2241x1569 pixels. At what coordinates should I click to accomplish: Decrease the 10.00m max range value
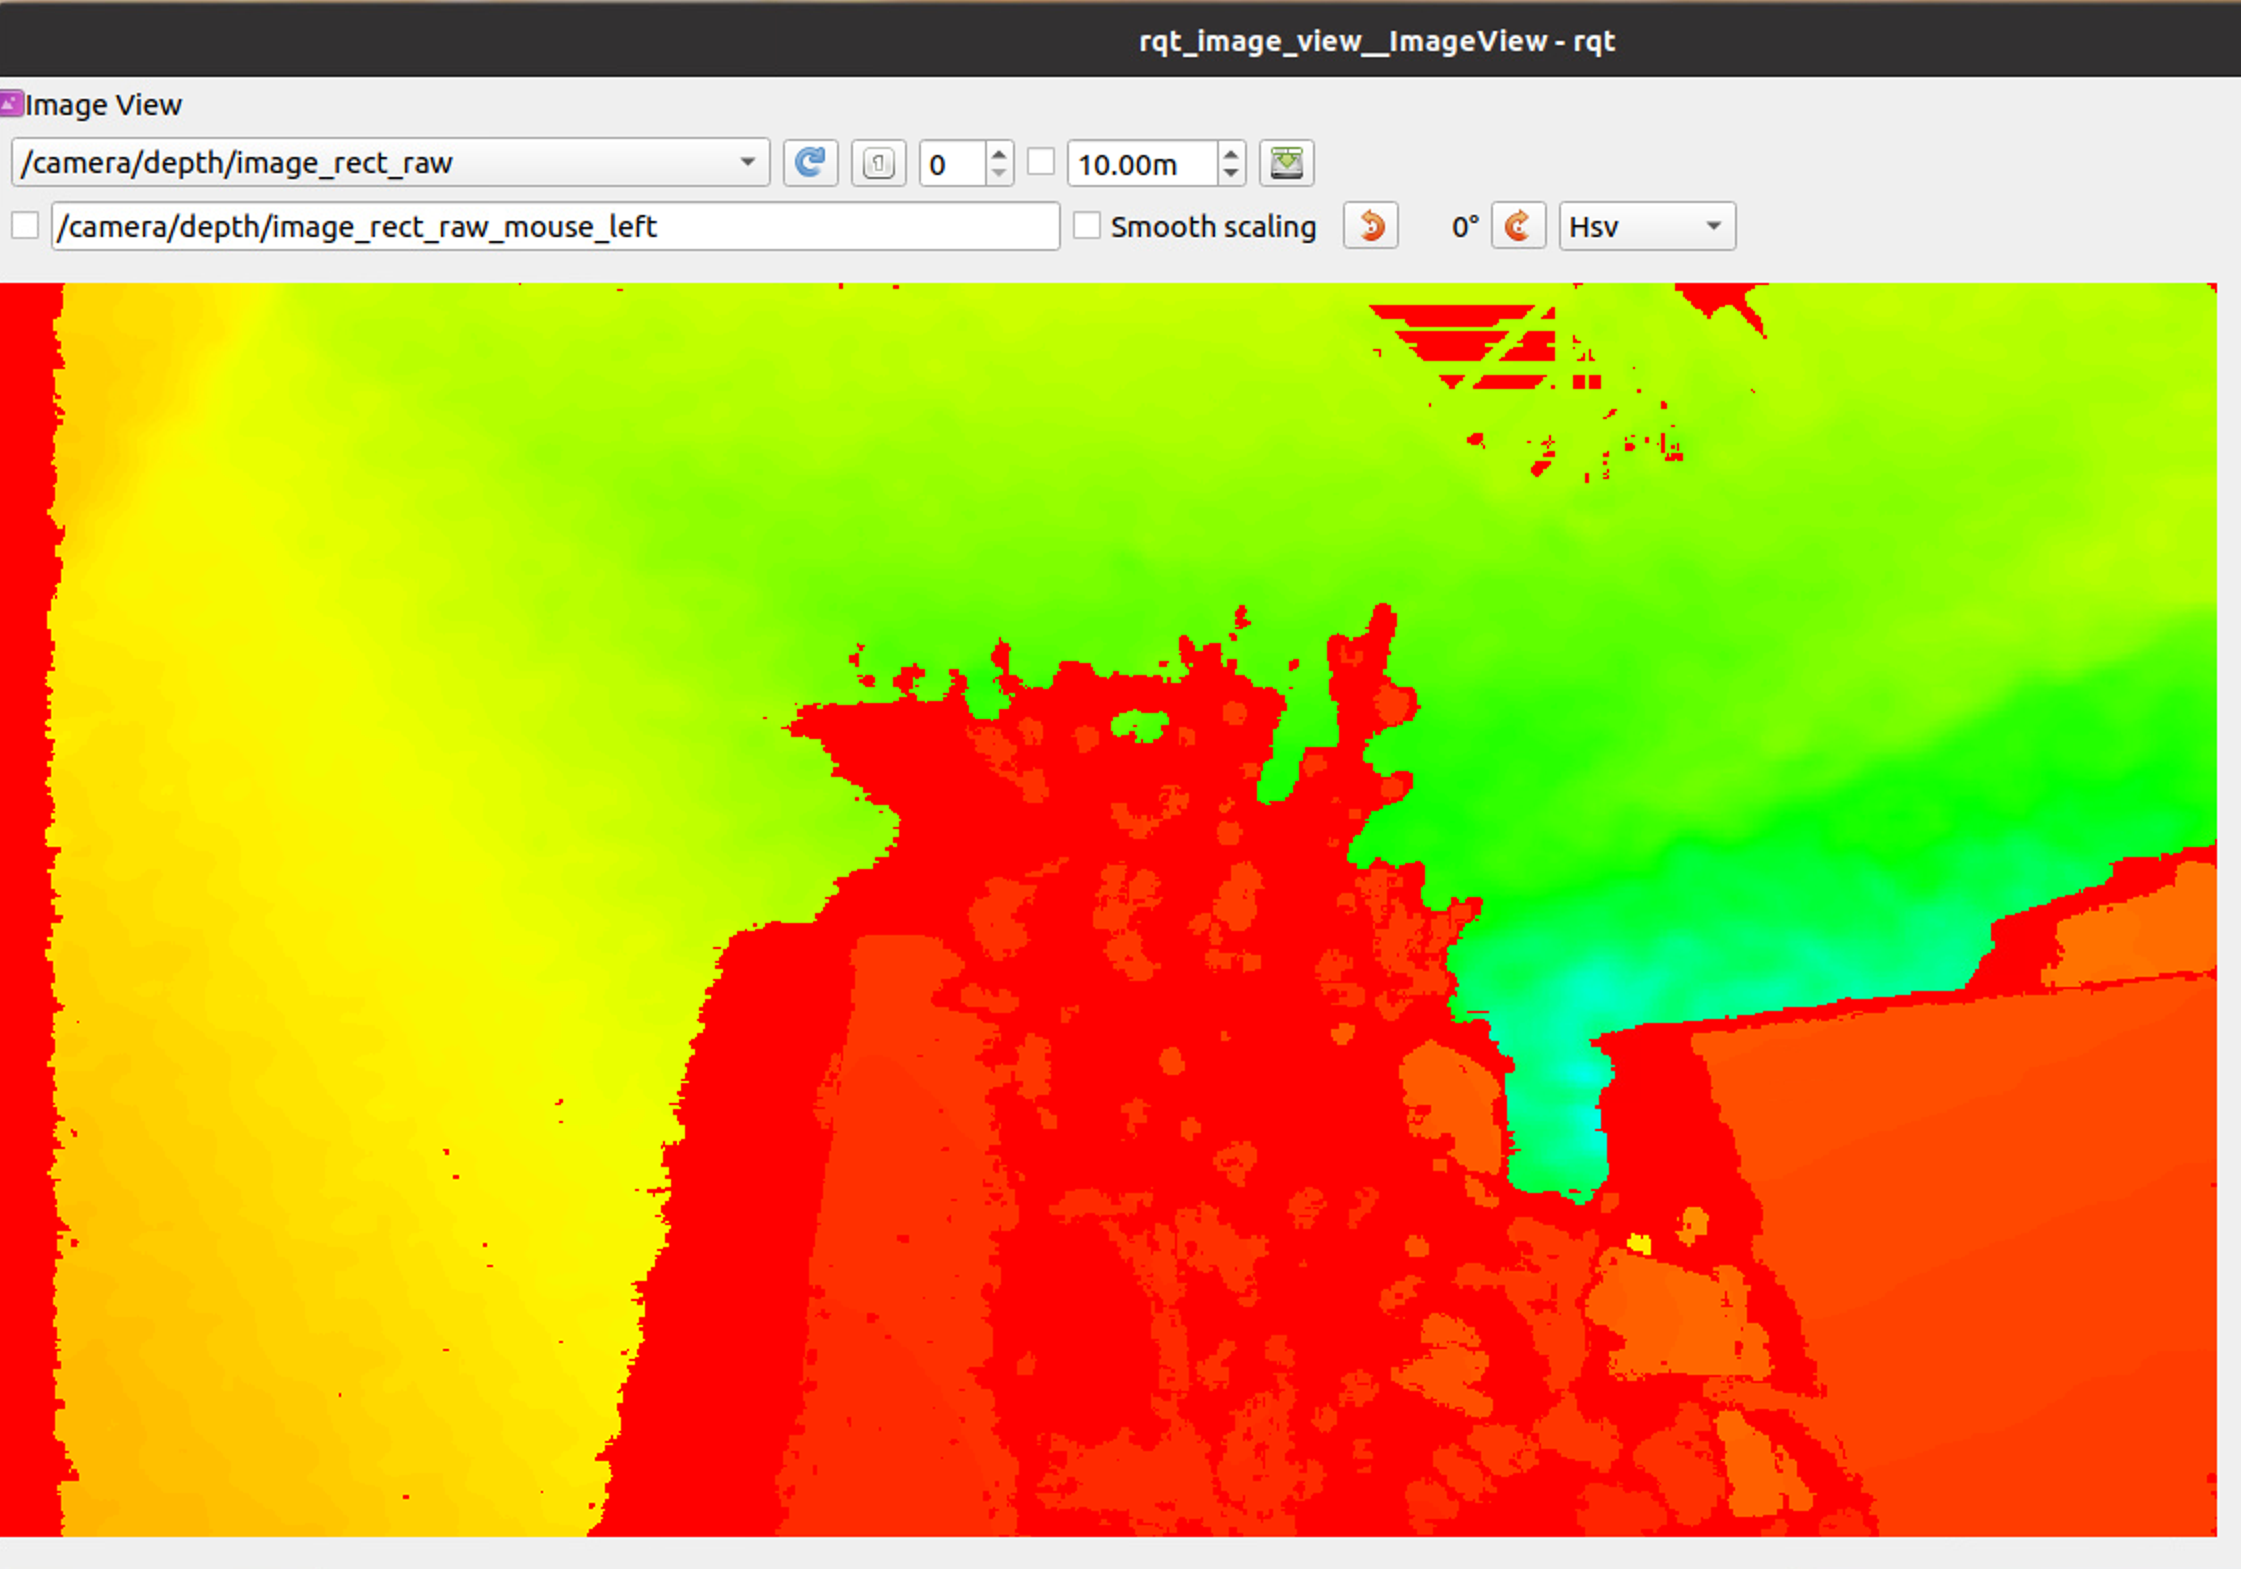coord(1231,173)
